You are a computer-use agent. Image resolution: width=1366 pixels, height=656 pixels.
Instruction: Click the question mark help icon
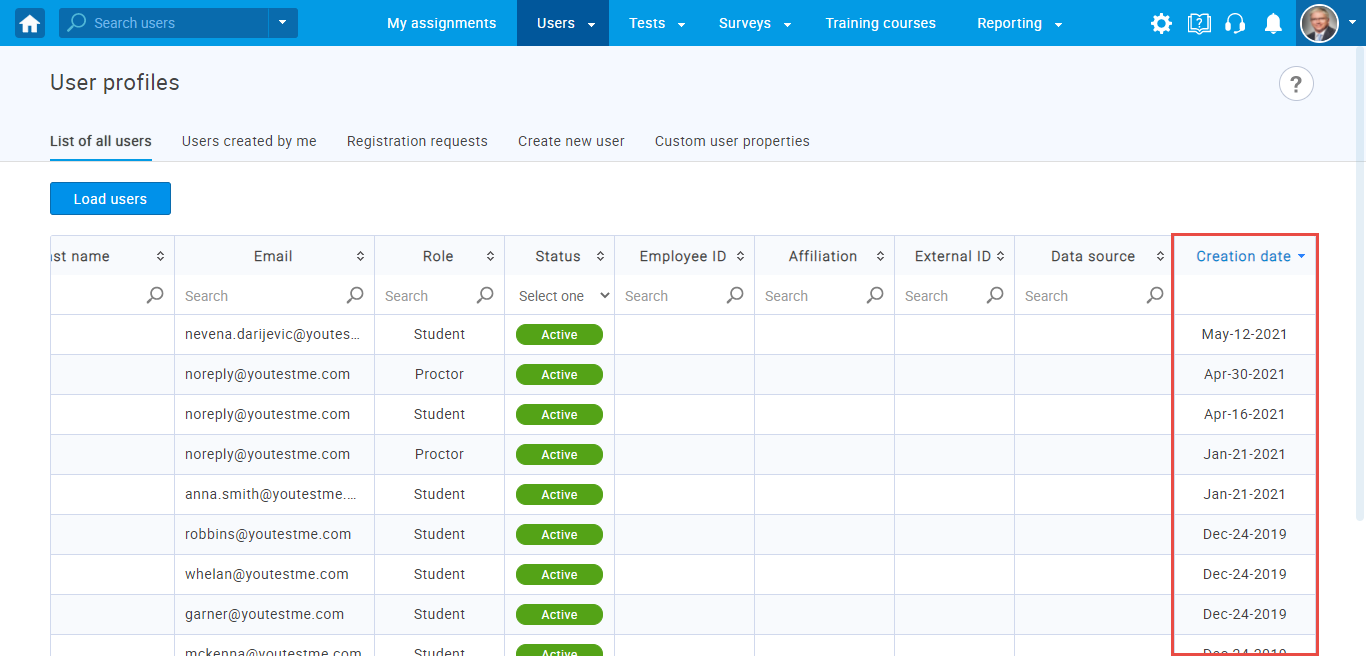point(1296,84)
